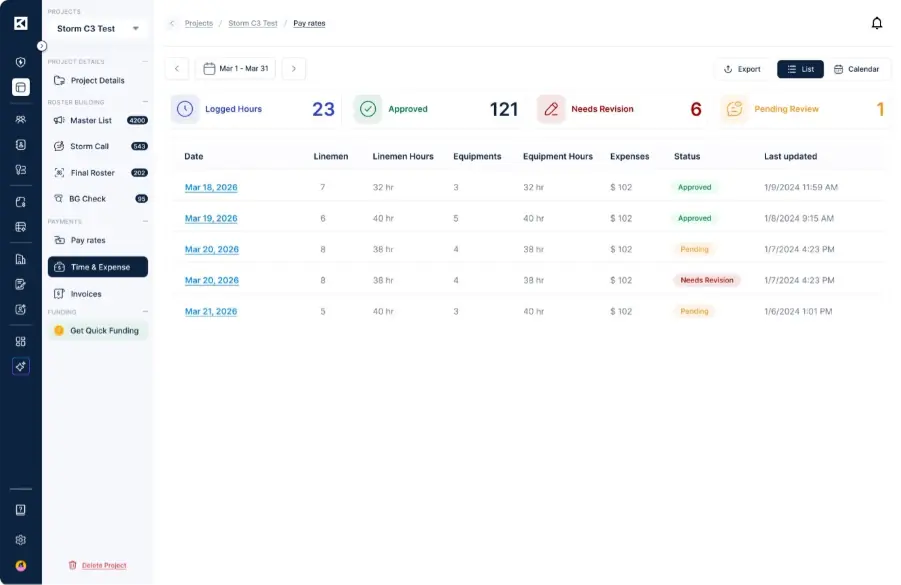Viewport: 901px width, 585px height.
Task: Open the table grid icon in rail
Action: (21, 227)
